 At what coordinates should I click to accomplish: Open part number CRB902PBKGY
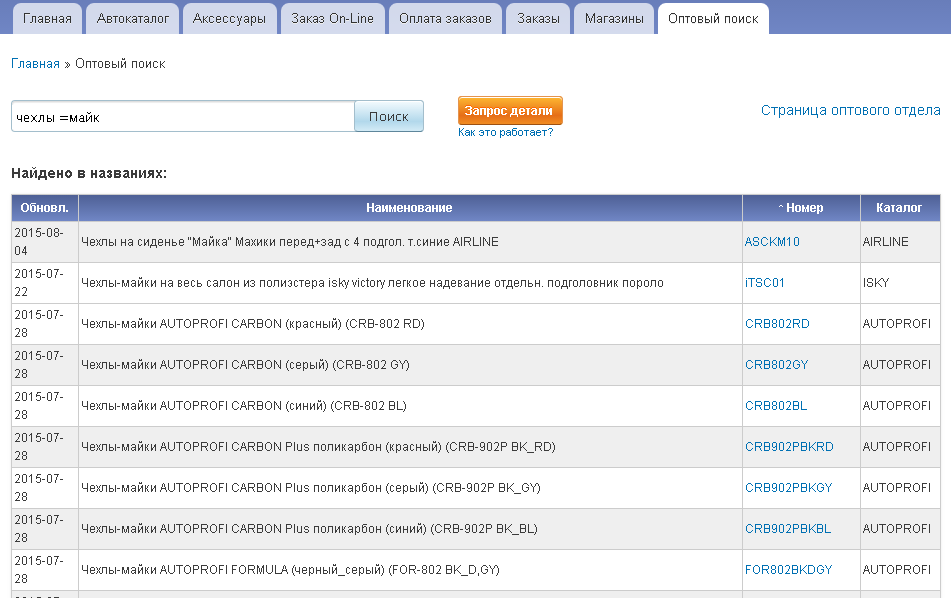point(788,488)
